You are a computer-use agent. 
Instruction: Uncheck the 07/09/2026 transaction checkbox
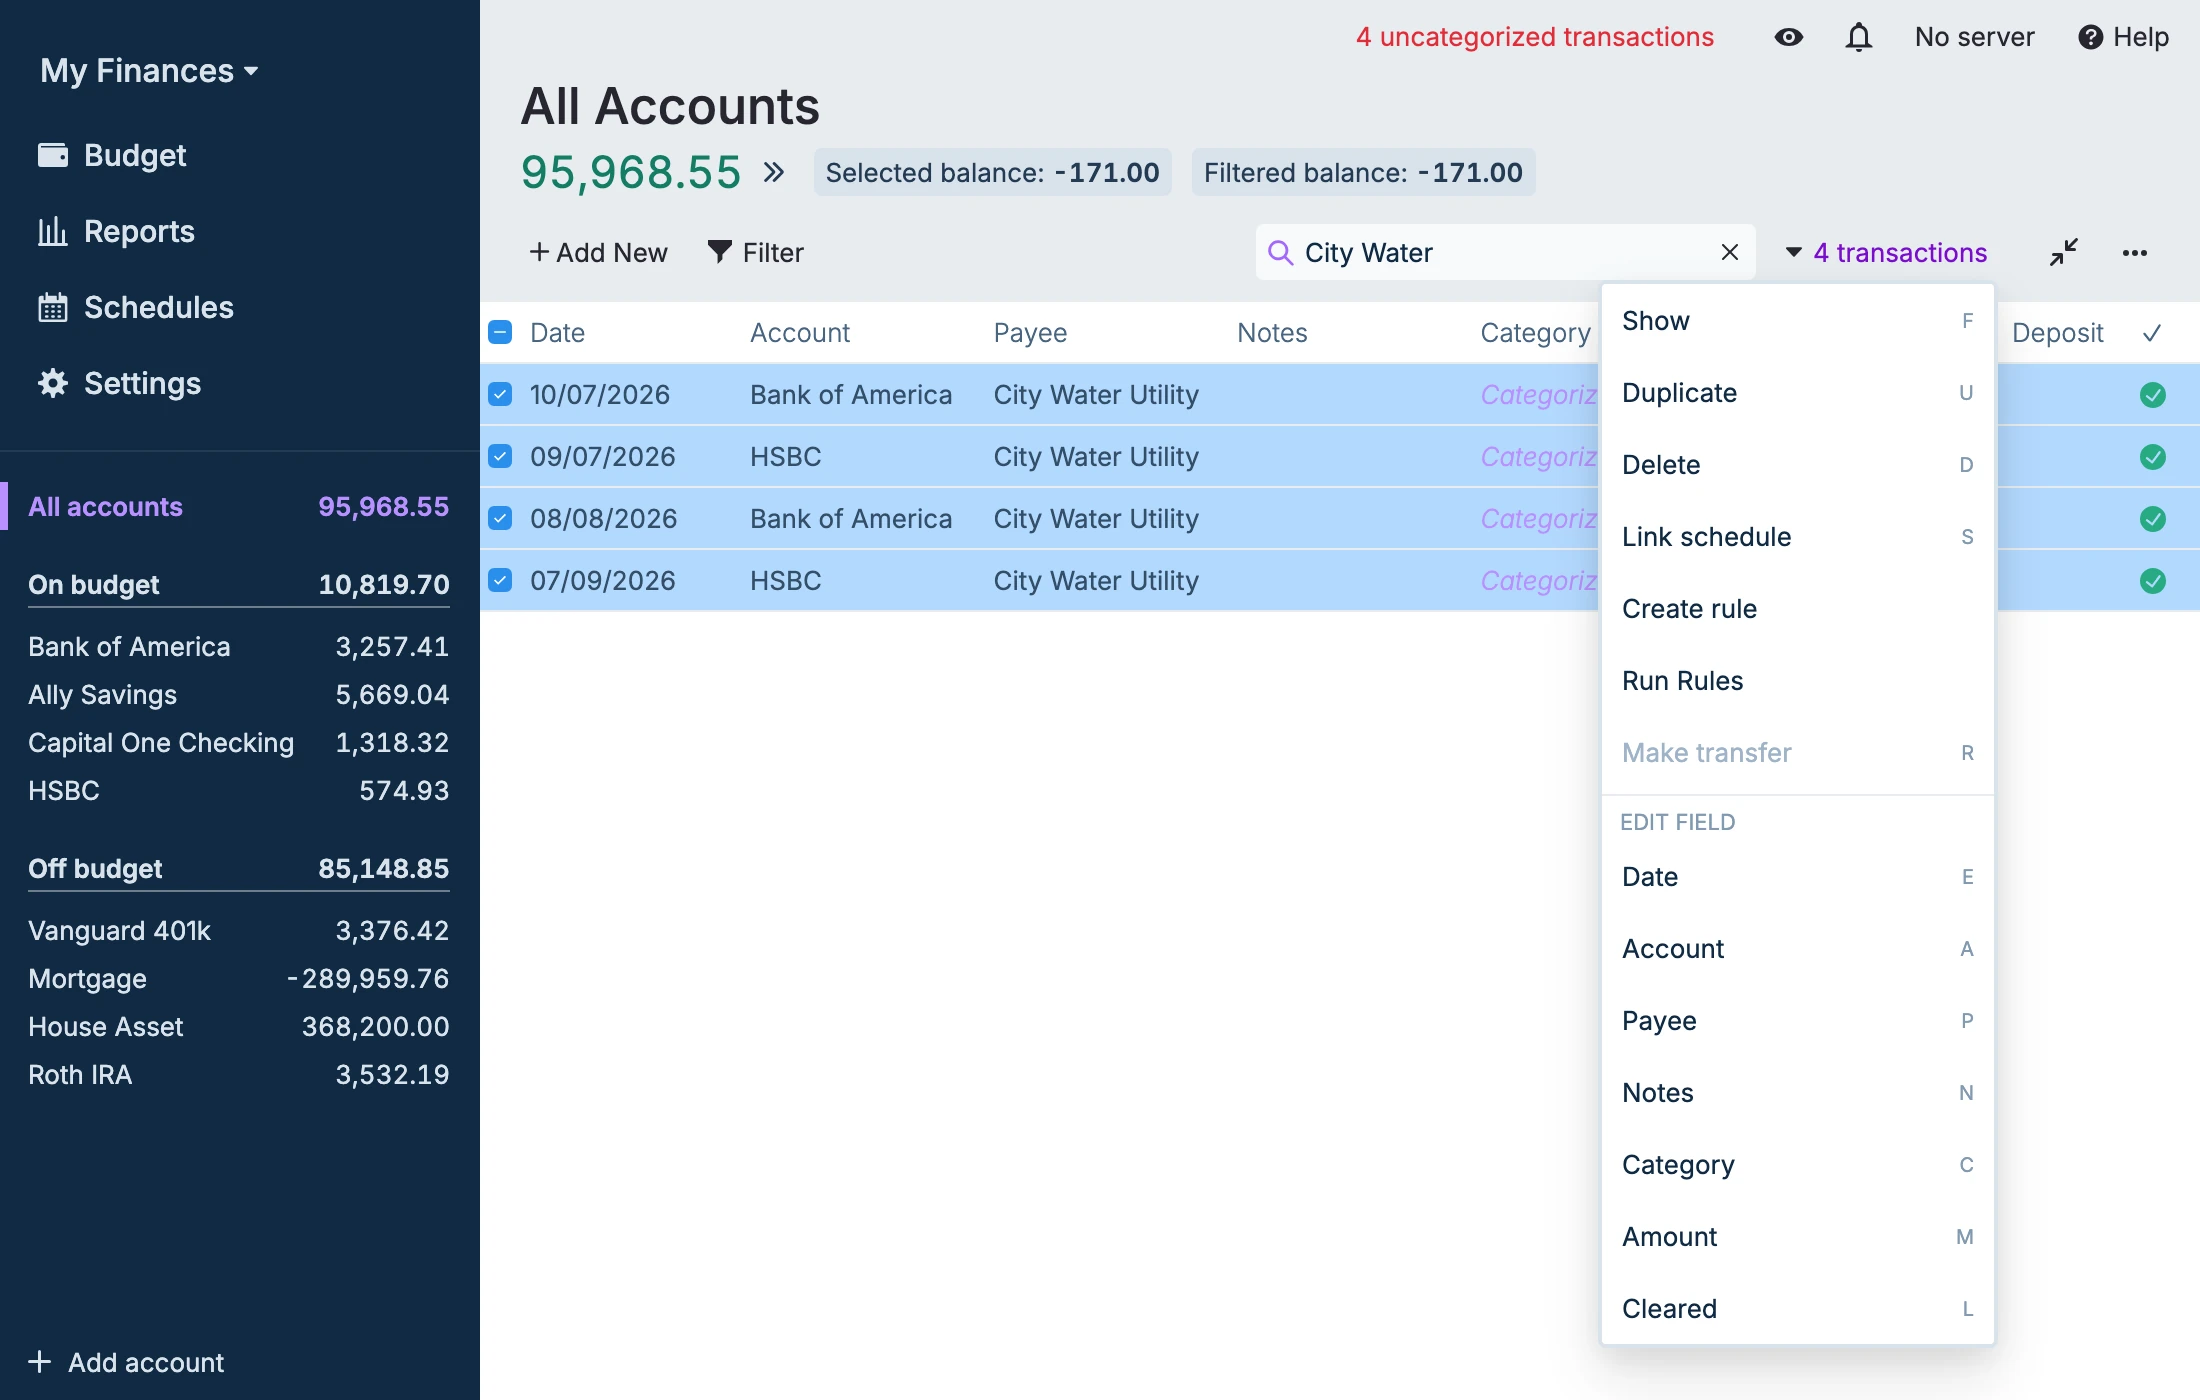(x=500, y=580)
